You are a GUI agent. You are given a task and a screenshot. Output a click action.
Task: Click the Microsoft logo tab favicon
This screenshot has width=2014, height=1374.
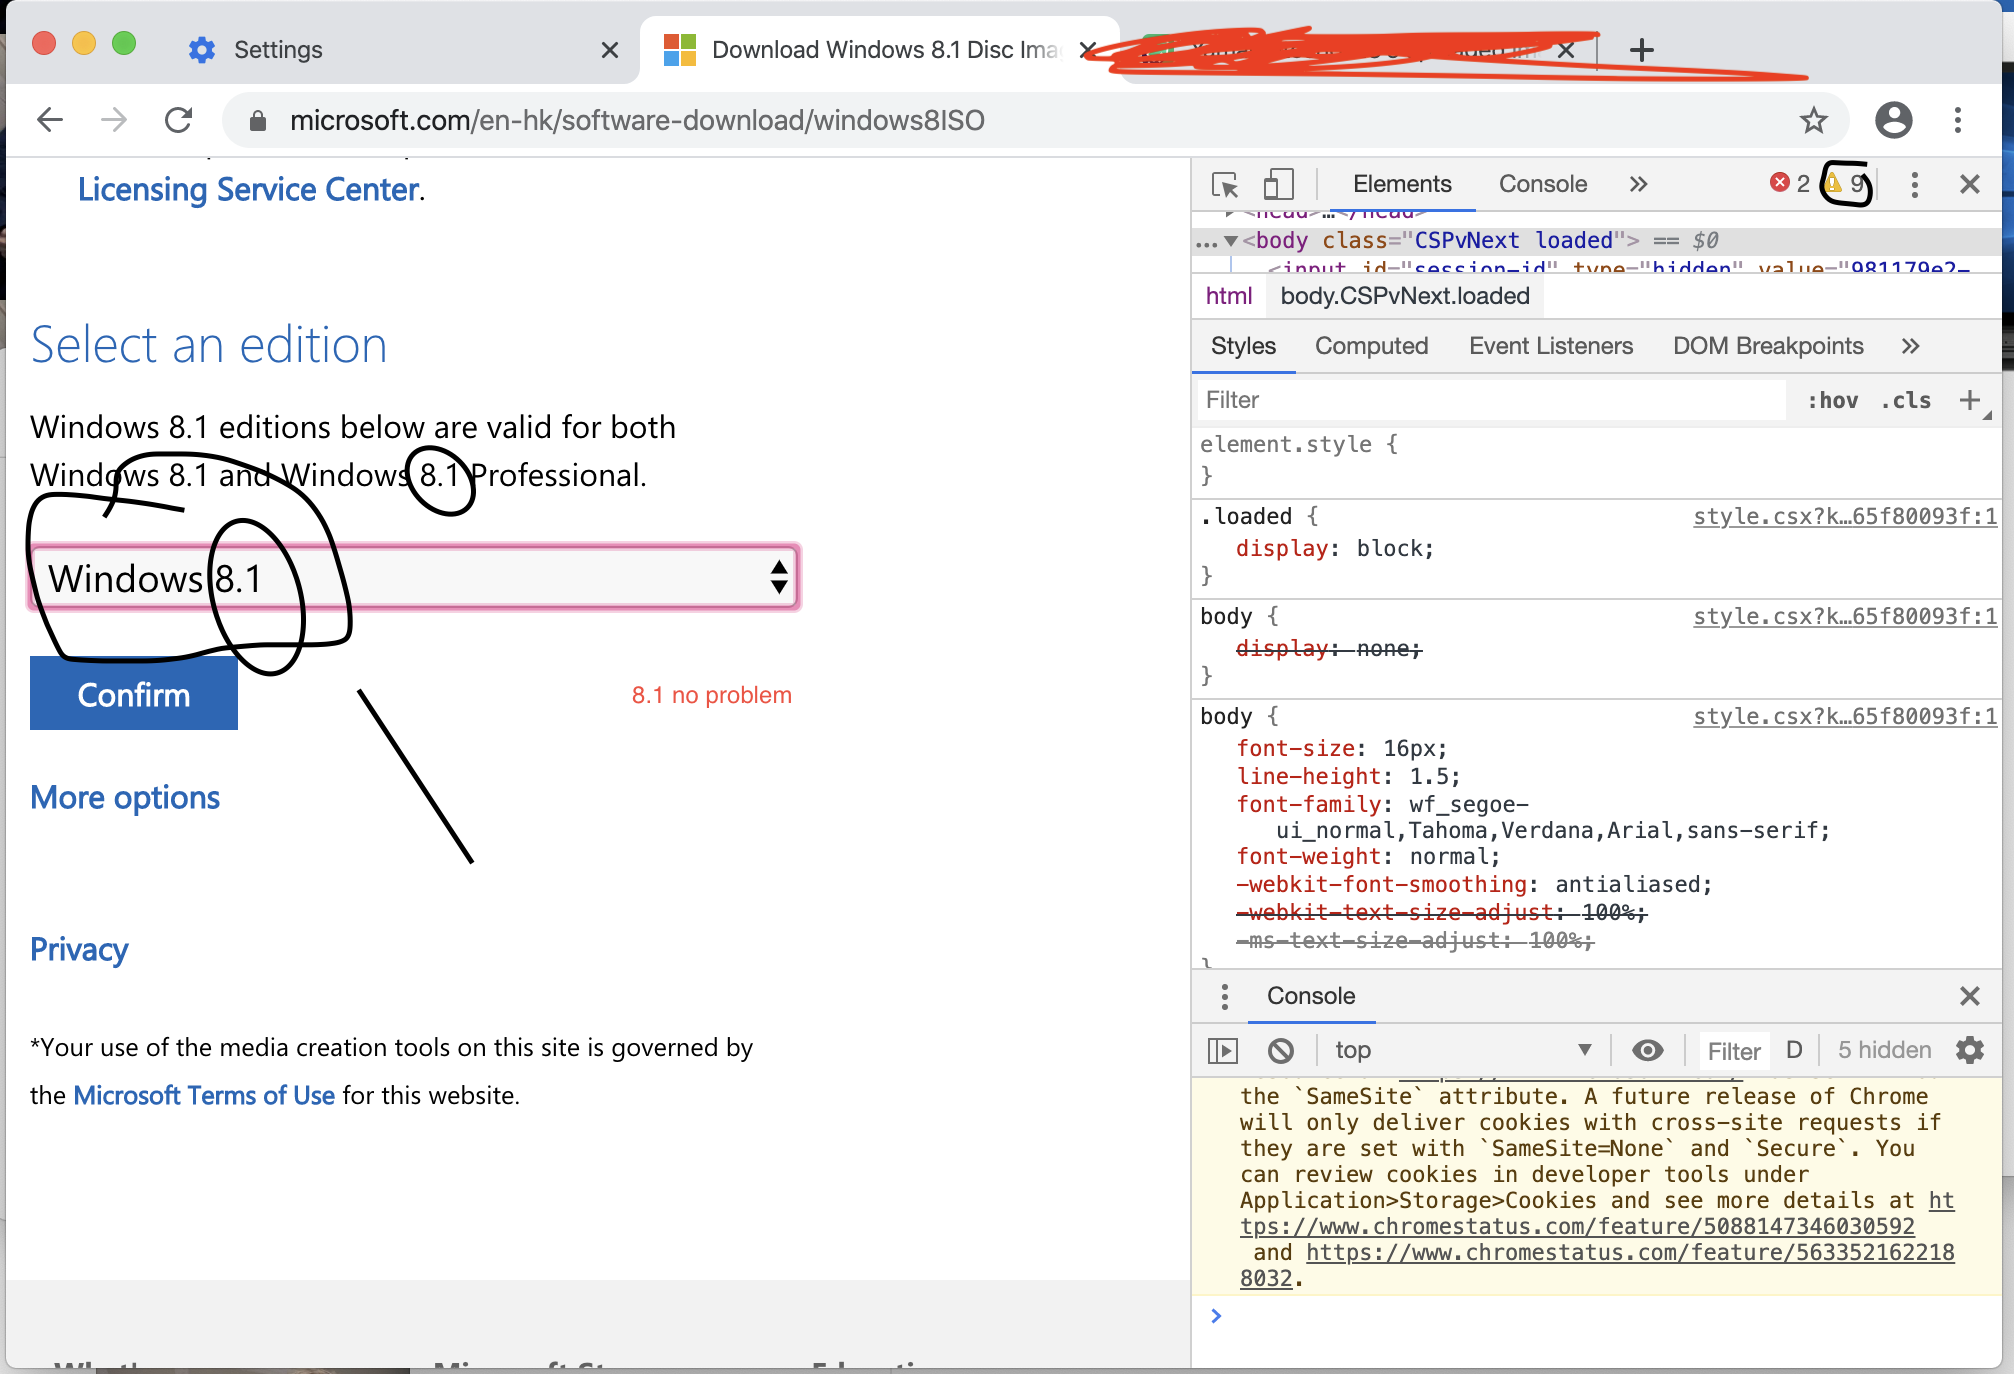(x=680, y=49)
